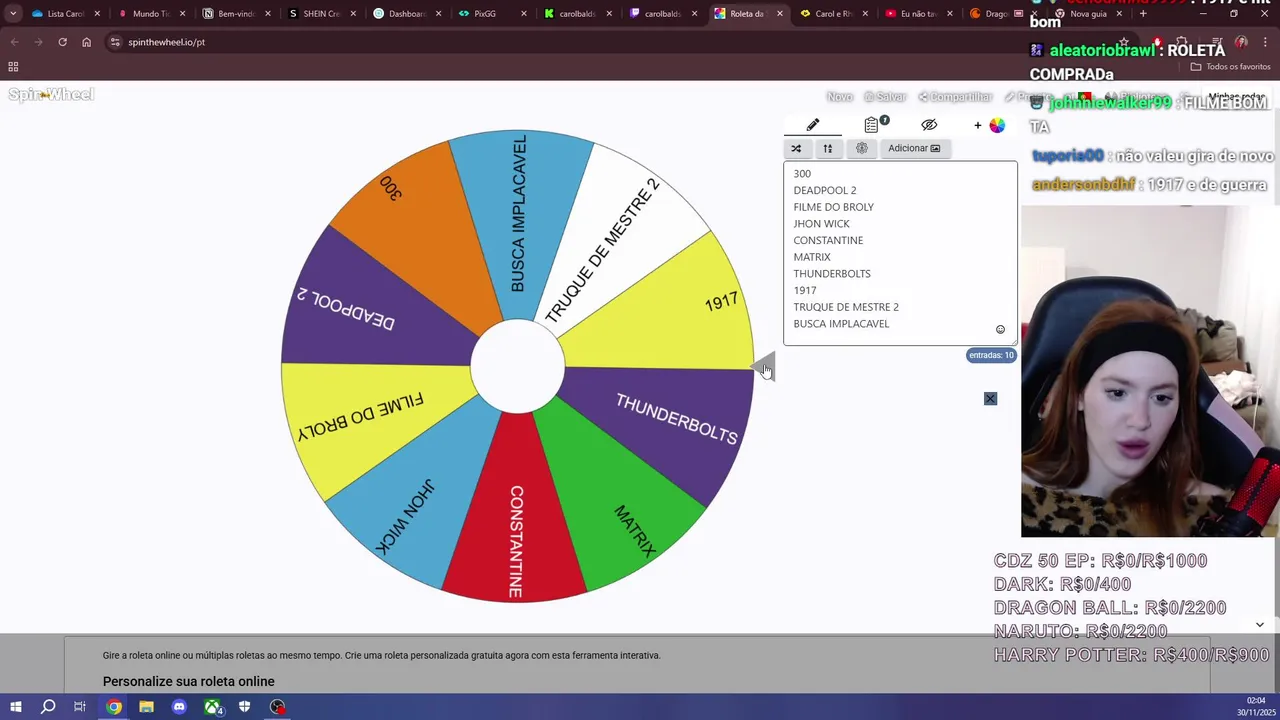Click the Novo menu item
Screen dimensions: 1280x720
pos(840,97)
